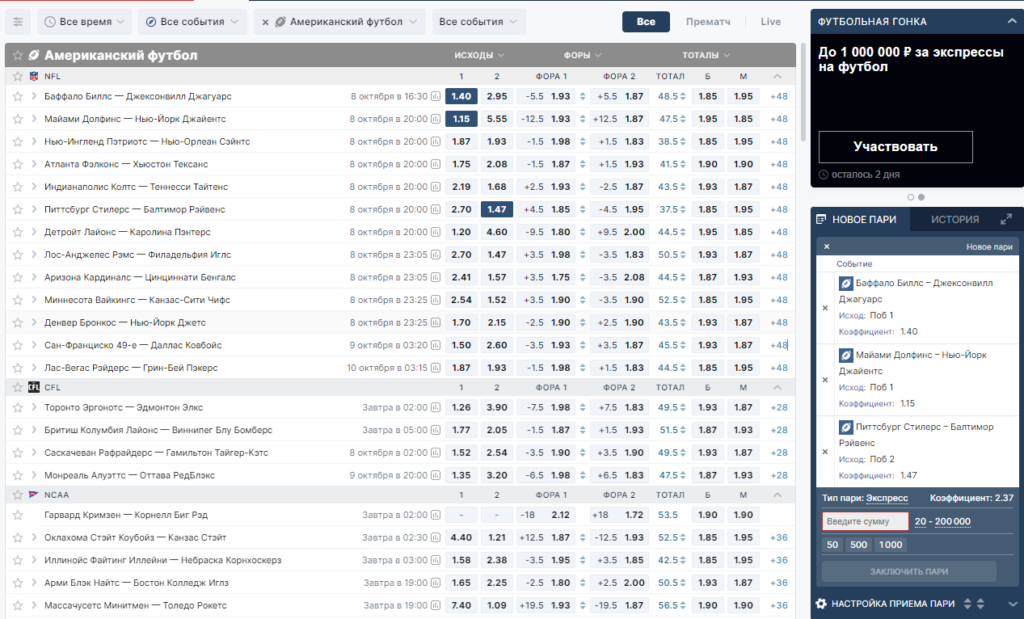Expand the Майами Долфинс — Нью-Йорк Джайентс row
Viewport: 1024px width, 619px height.
pos(34,119)
